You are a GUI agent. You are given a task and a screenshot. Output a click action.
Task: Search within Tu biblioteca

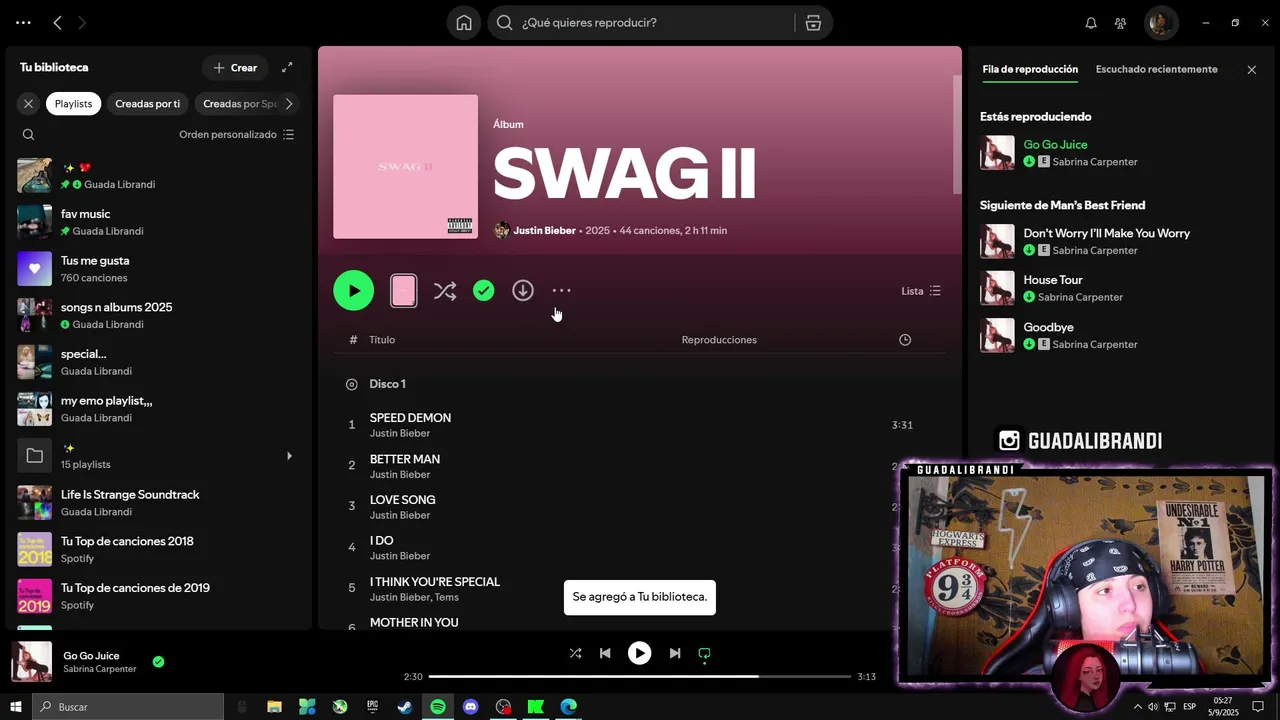click(x=28, y=134)
